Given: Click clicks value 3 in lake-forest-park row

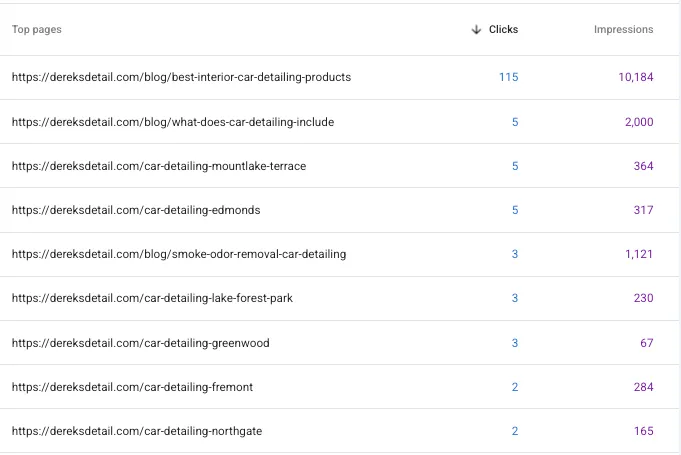Looking at the screenshot, I should [x=515, y=298].
